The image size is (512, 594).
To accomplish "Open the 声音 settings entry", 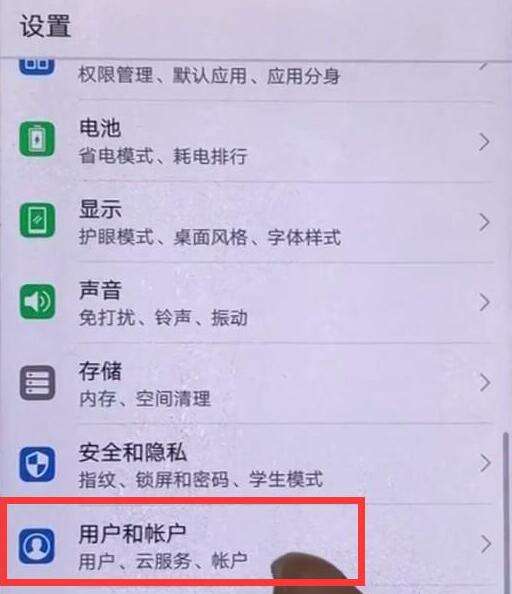I will 256,303.
